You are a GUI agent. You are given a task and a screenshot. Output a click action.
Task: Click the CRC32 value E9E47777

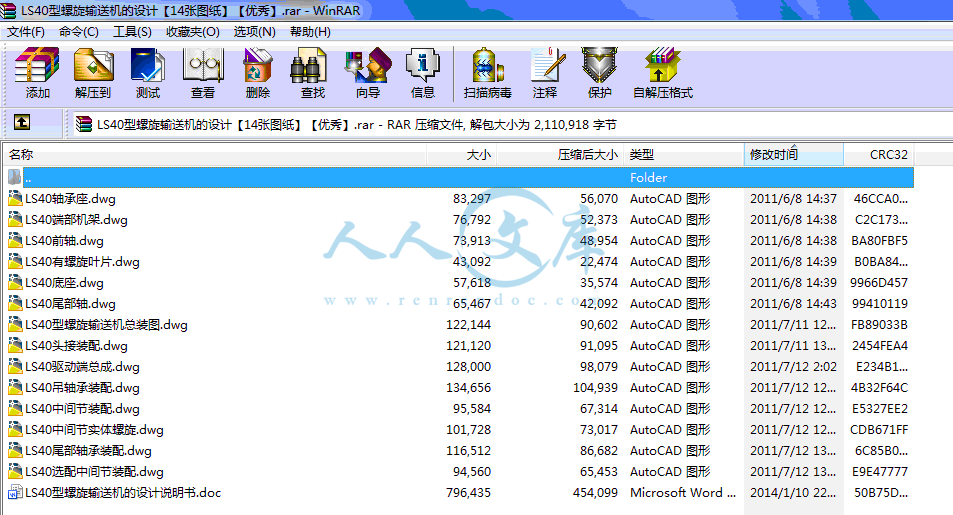880,472
